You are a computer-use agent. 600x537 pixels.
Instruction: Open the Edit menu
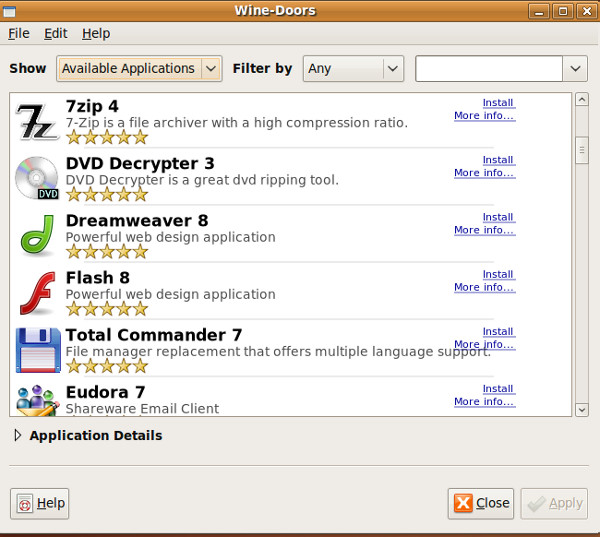pos(55,34)
